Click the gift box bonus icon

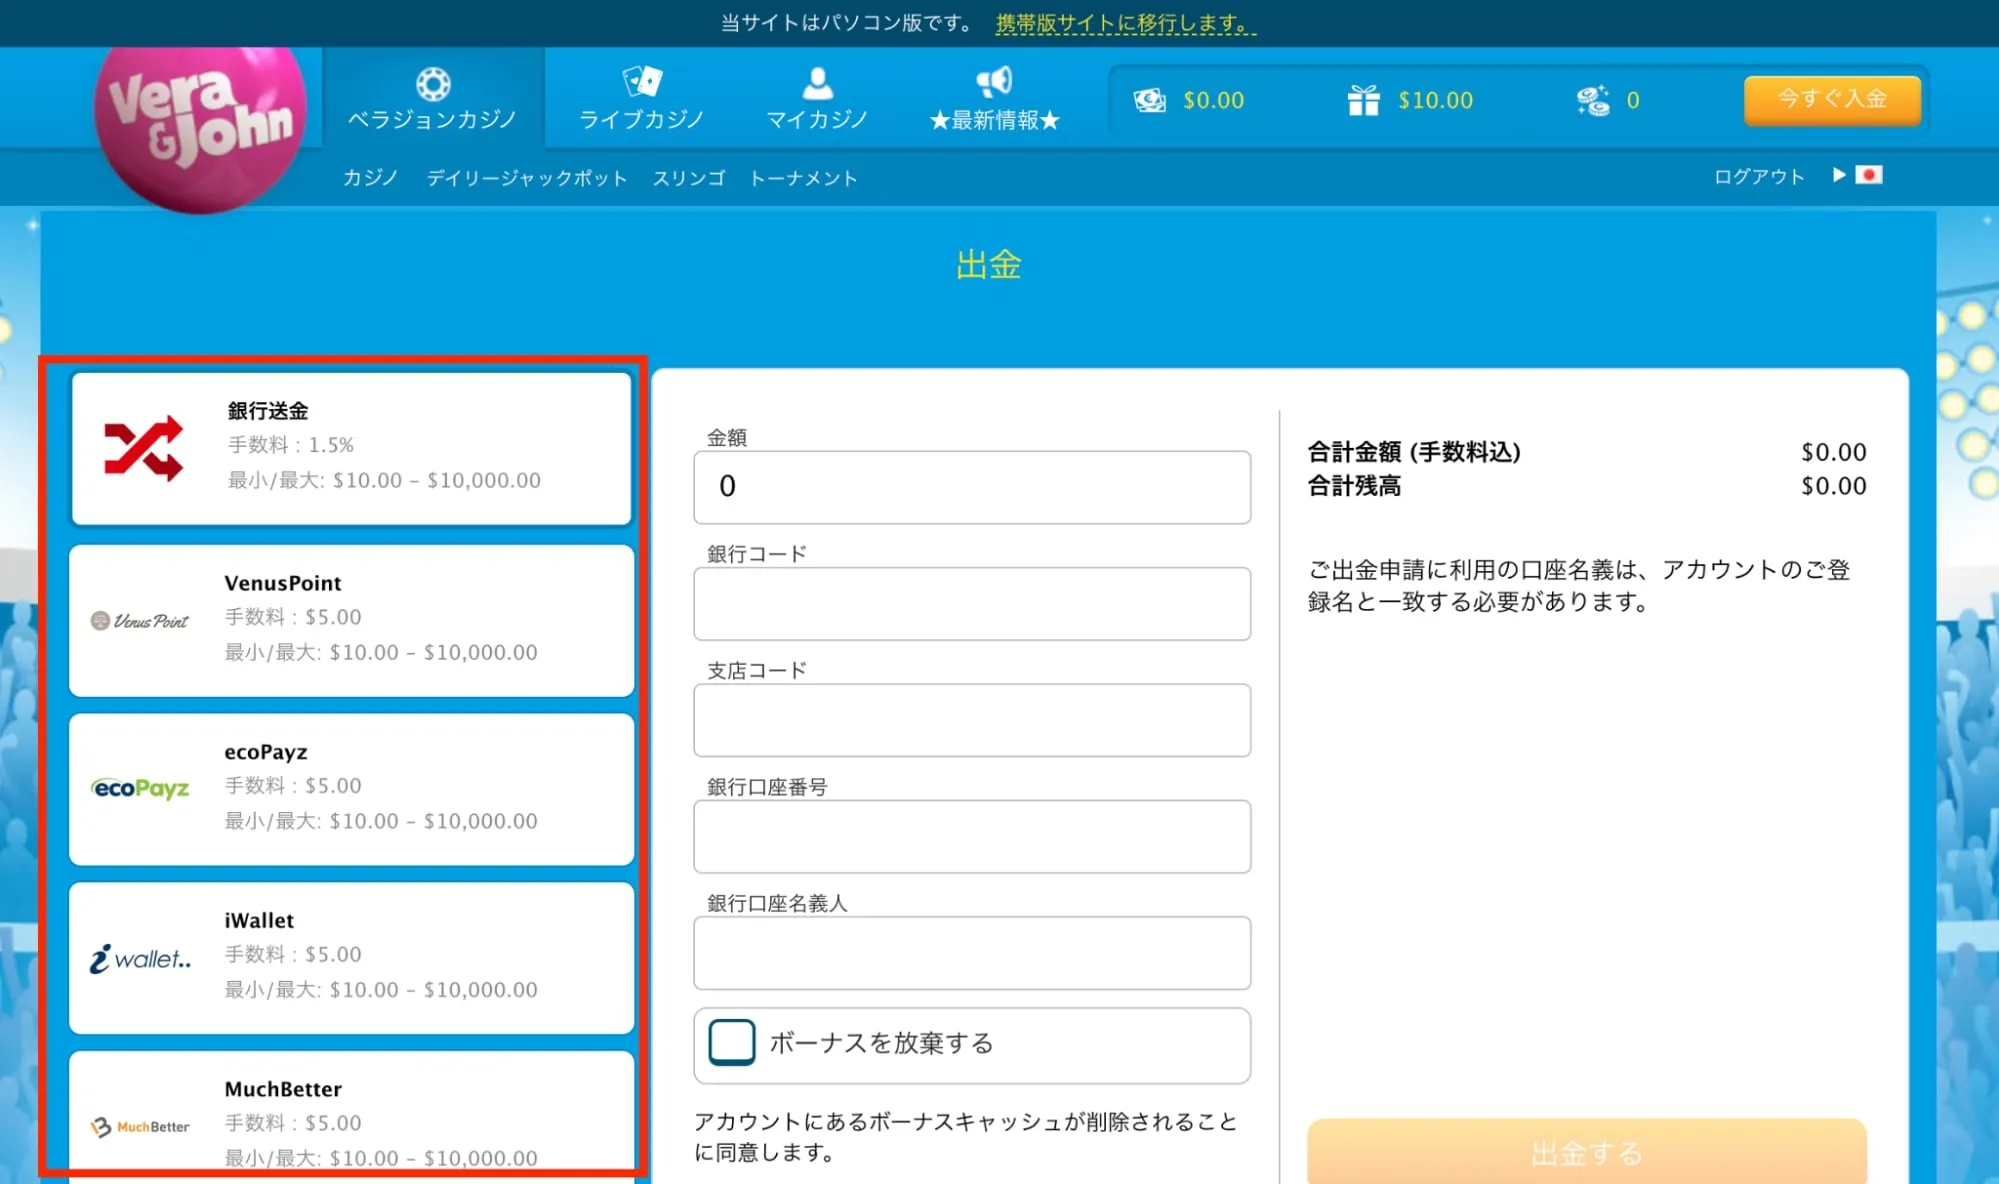coord(1363,100)
